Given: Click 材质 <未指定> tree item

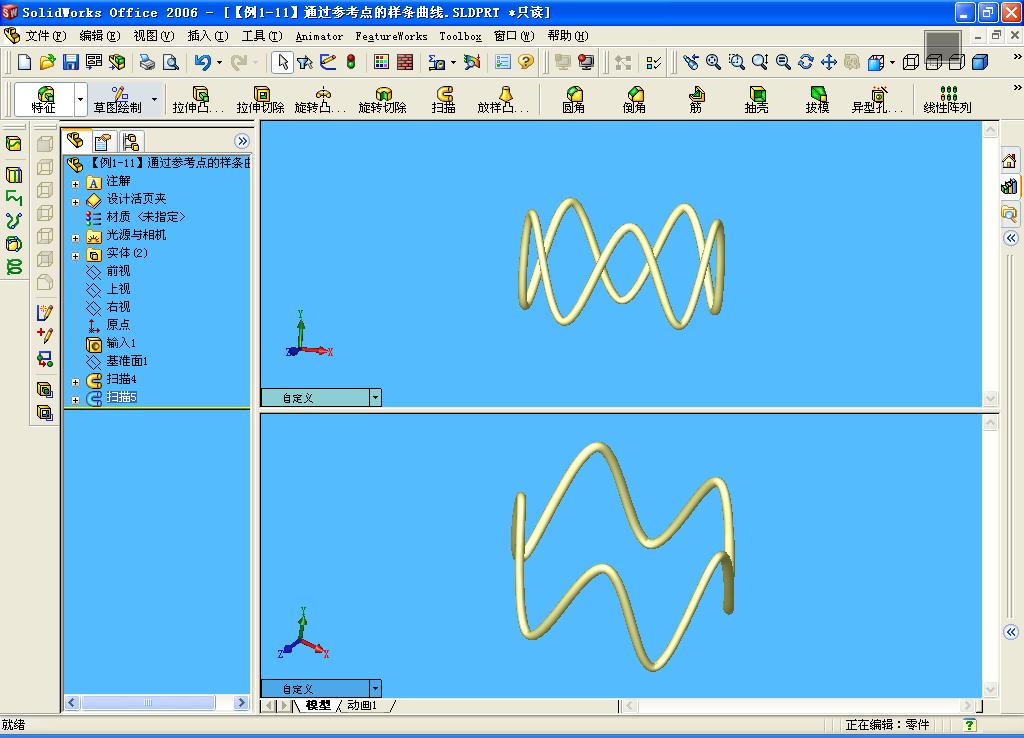Looking at the screenshot, I should [x=146, y=216].
